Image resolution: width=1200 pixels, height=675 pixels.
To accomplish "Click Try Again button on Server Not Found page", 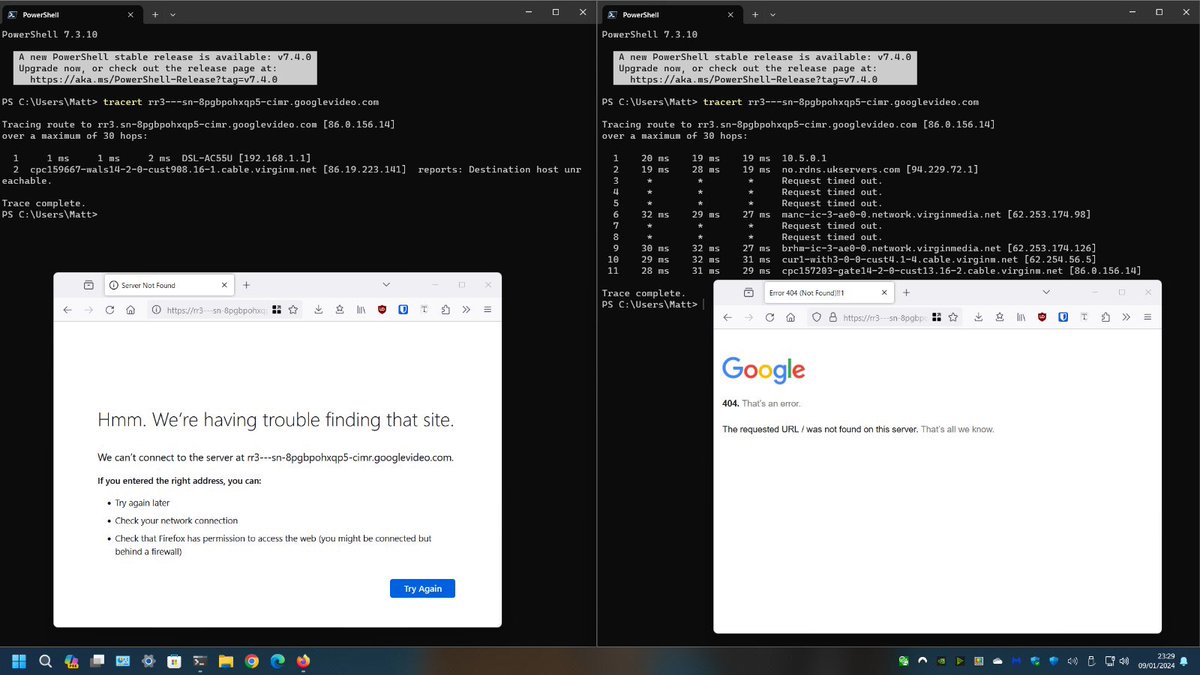I will pyautogui.click(x=422, y=588).
